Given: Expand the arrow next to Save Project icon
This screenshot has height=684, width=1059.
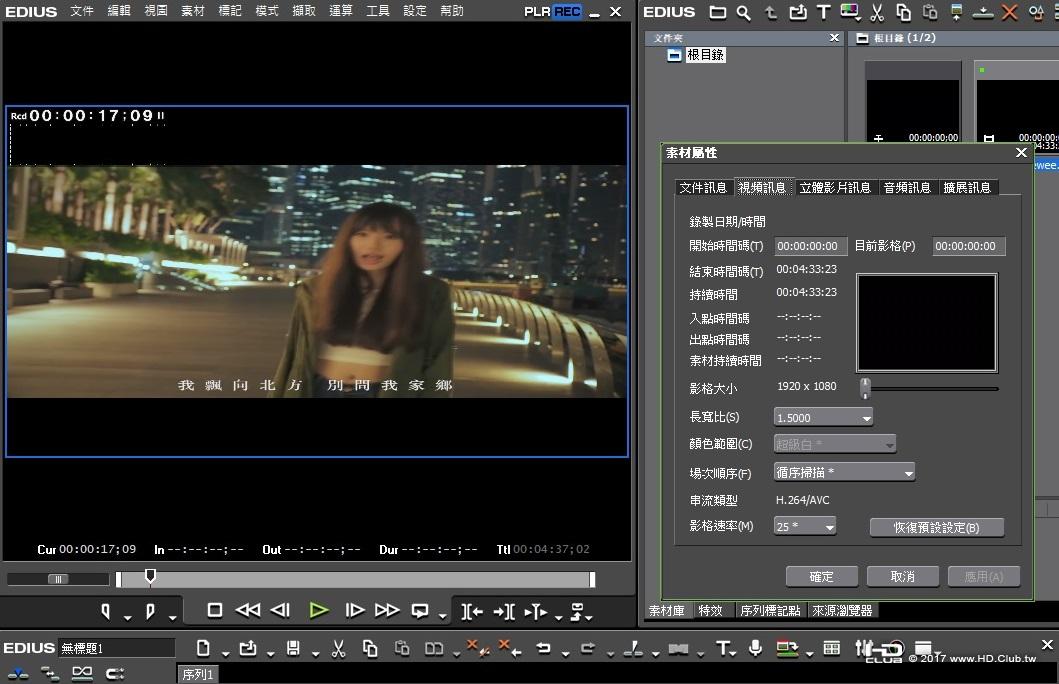Looking at the screenshot, I should pyautogui.click(x=315, y=654).
